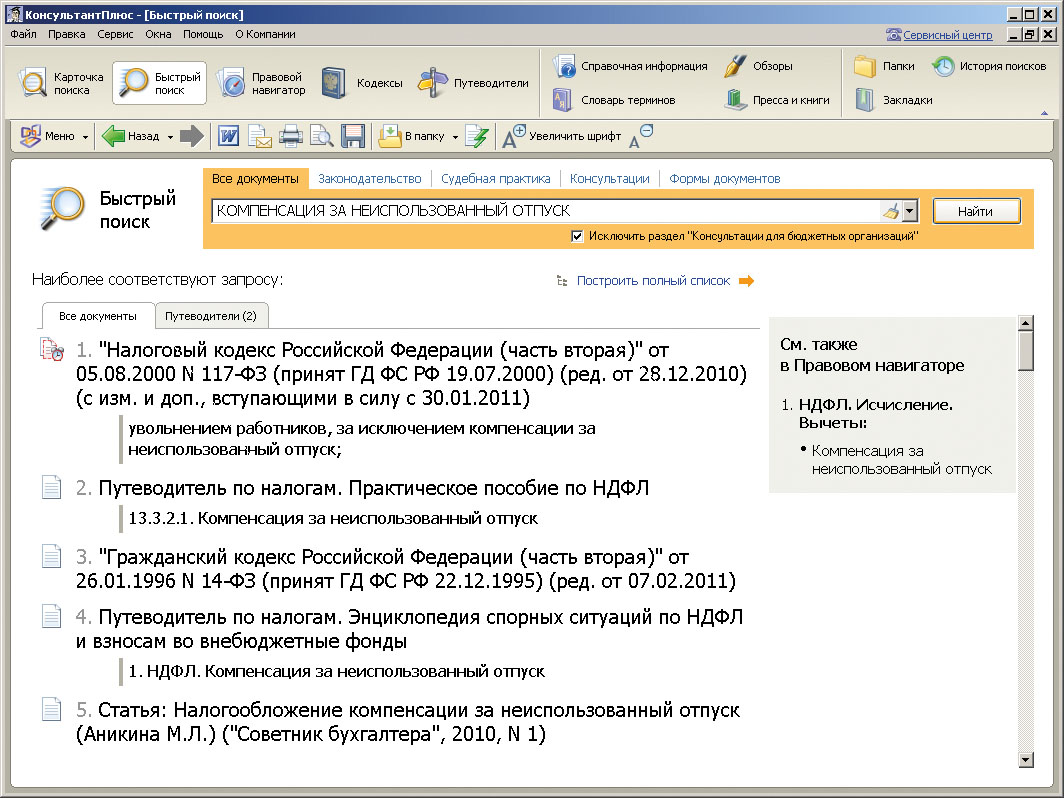This screenshot has height=798, width=1064.
Task: Open the В папку dropdown arrow
Action: pos(455,137)
